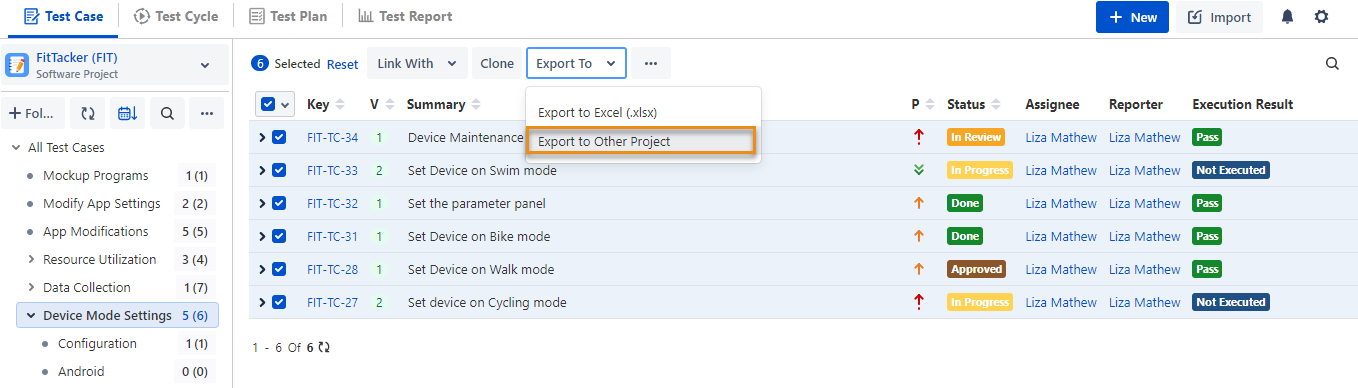This screenshot has height=388, width=1358.
Task: Open the Link With dropdown
Action: coord(417,63)
